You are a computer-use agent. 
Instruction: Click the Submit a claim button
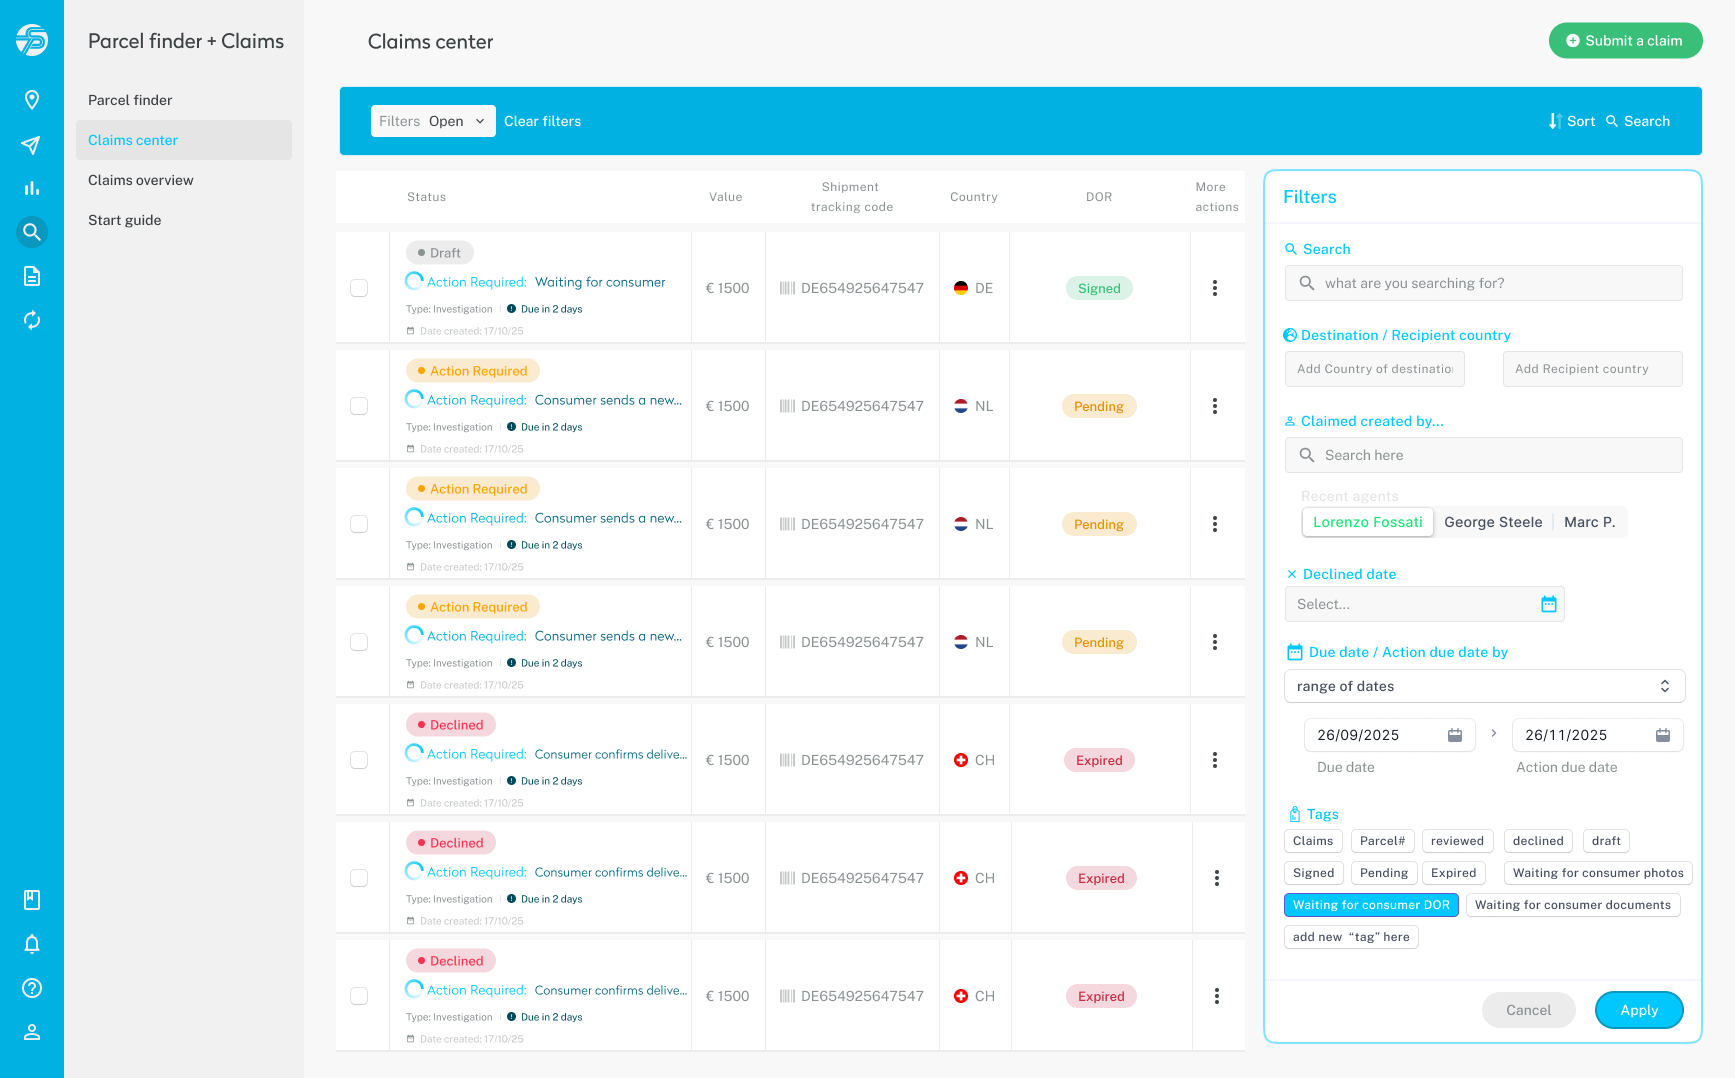tap(1625, 41)
